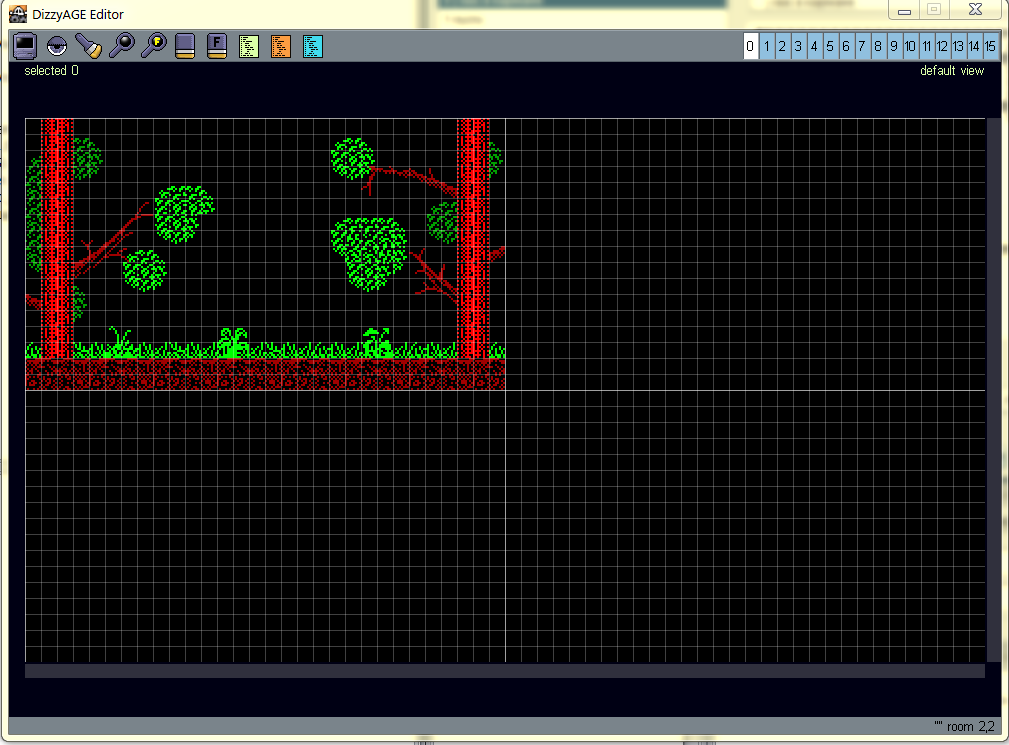Select layer 0 button
This screenshot has width=1009, height=745.
pos(750,46)
